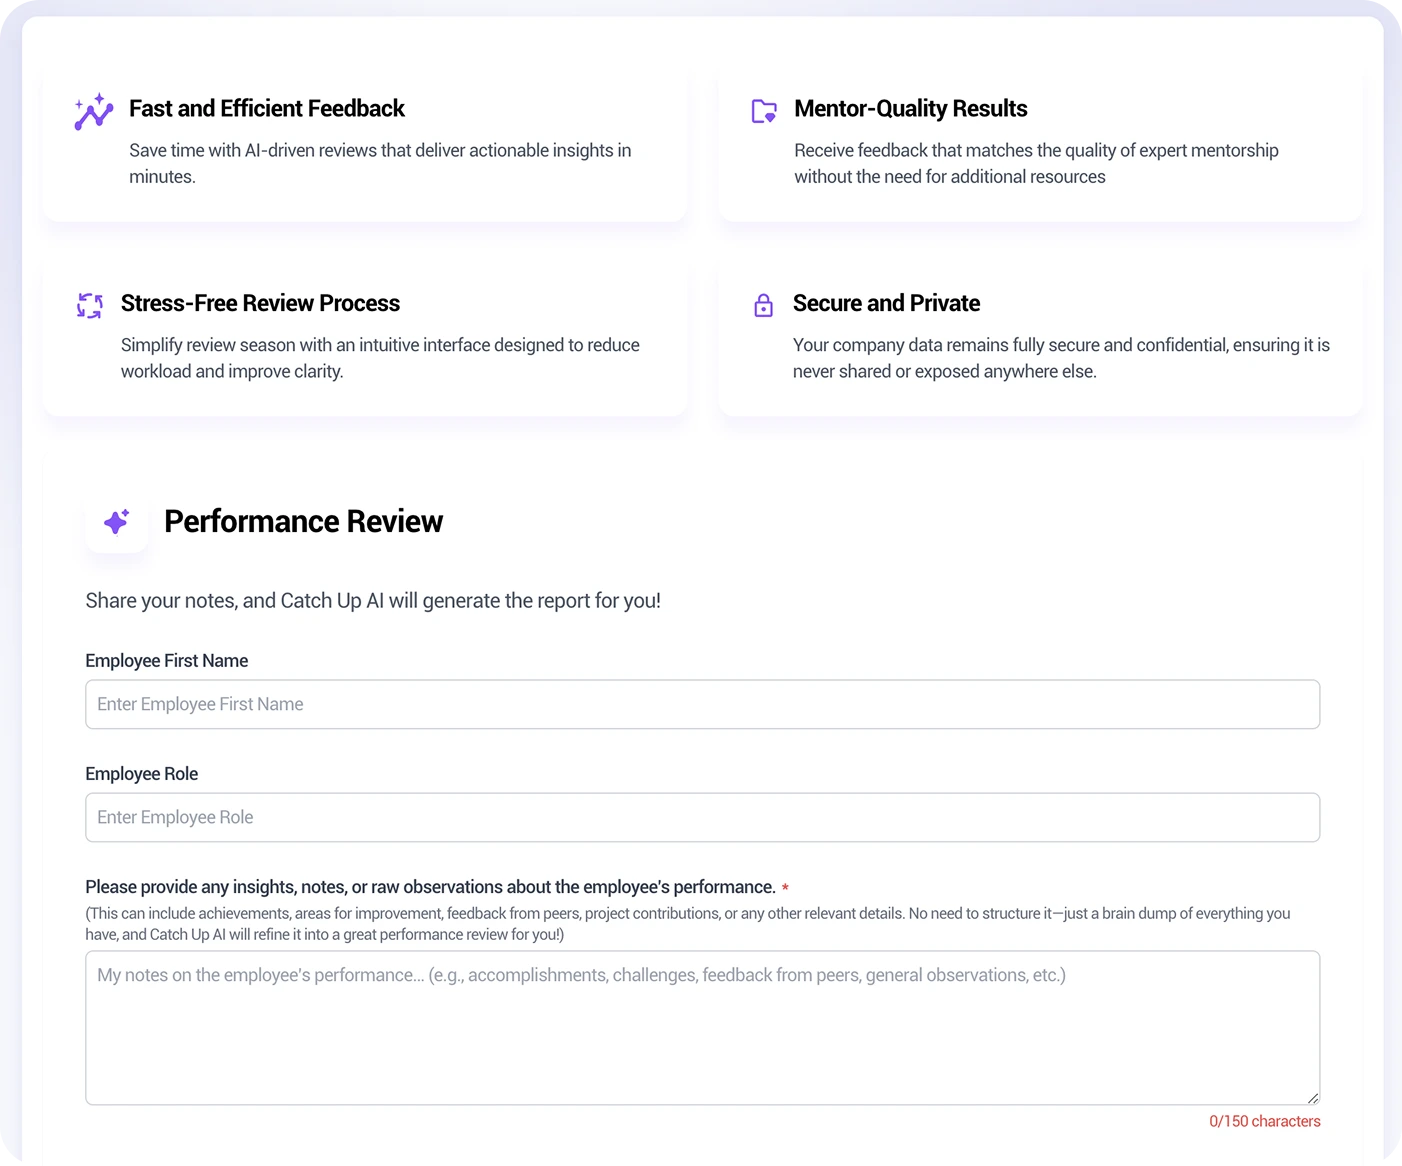The image size is (1402, 1166).
Task: Click the "Fast and Efficient Feedback" heading
Action: (267, 108)
